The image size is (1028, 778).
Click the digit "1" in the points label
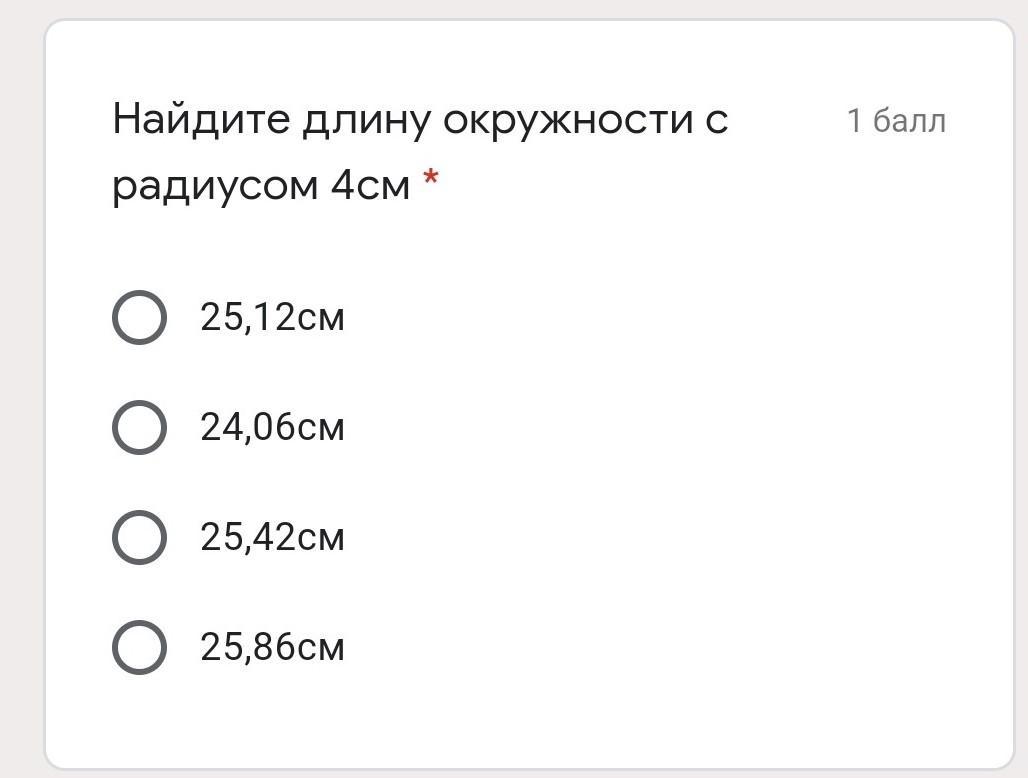coord(854,121)
